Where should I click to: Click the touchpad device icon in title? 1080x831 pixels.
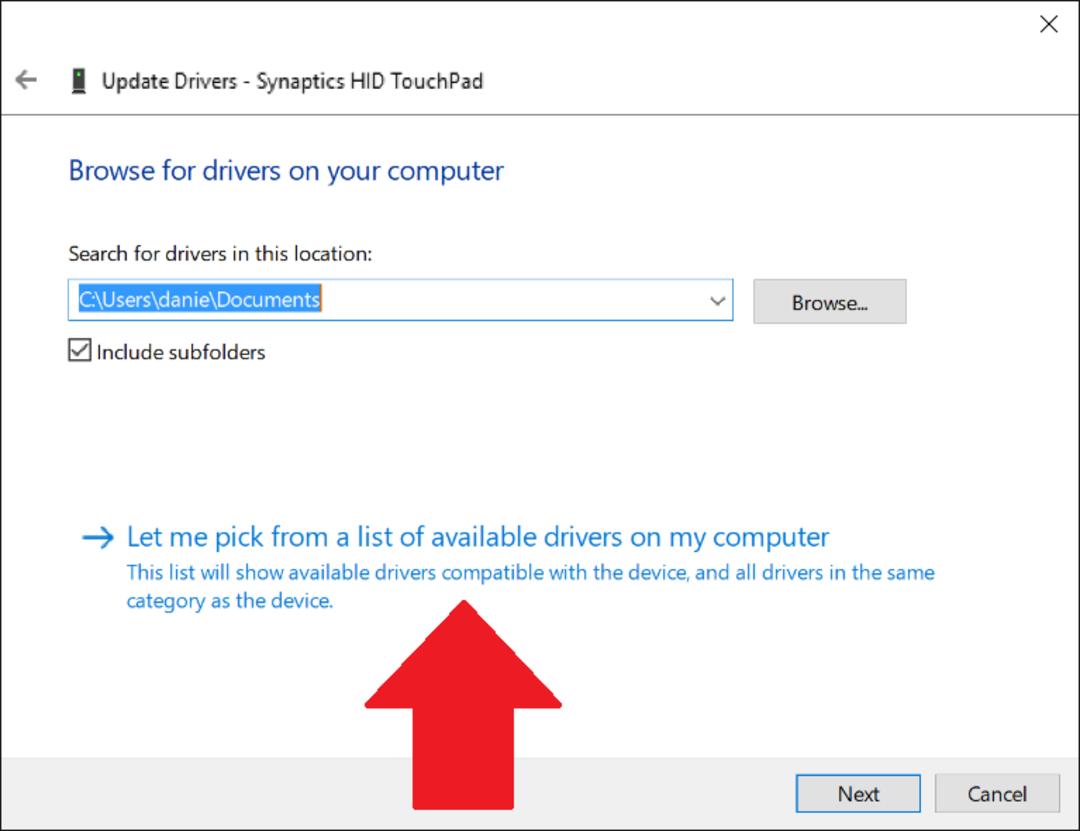[x=79, y=81]
